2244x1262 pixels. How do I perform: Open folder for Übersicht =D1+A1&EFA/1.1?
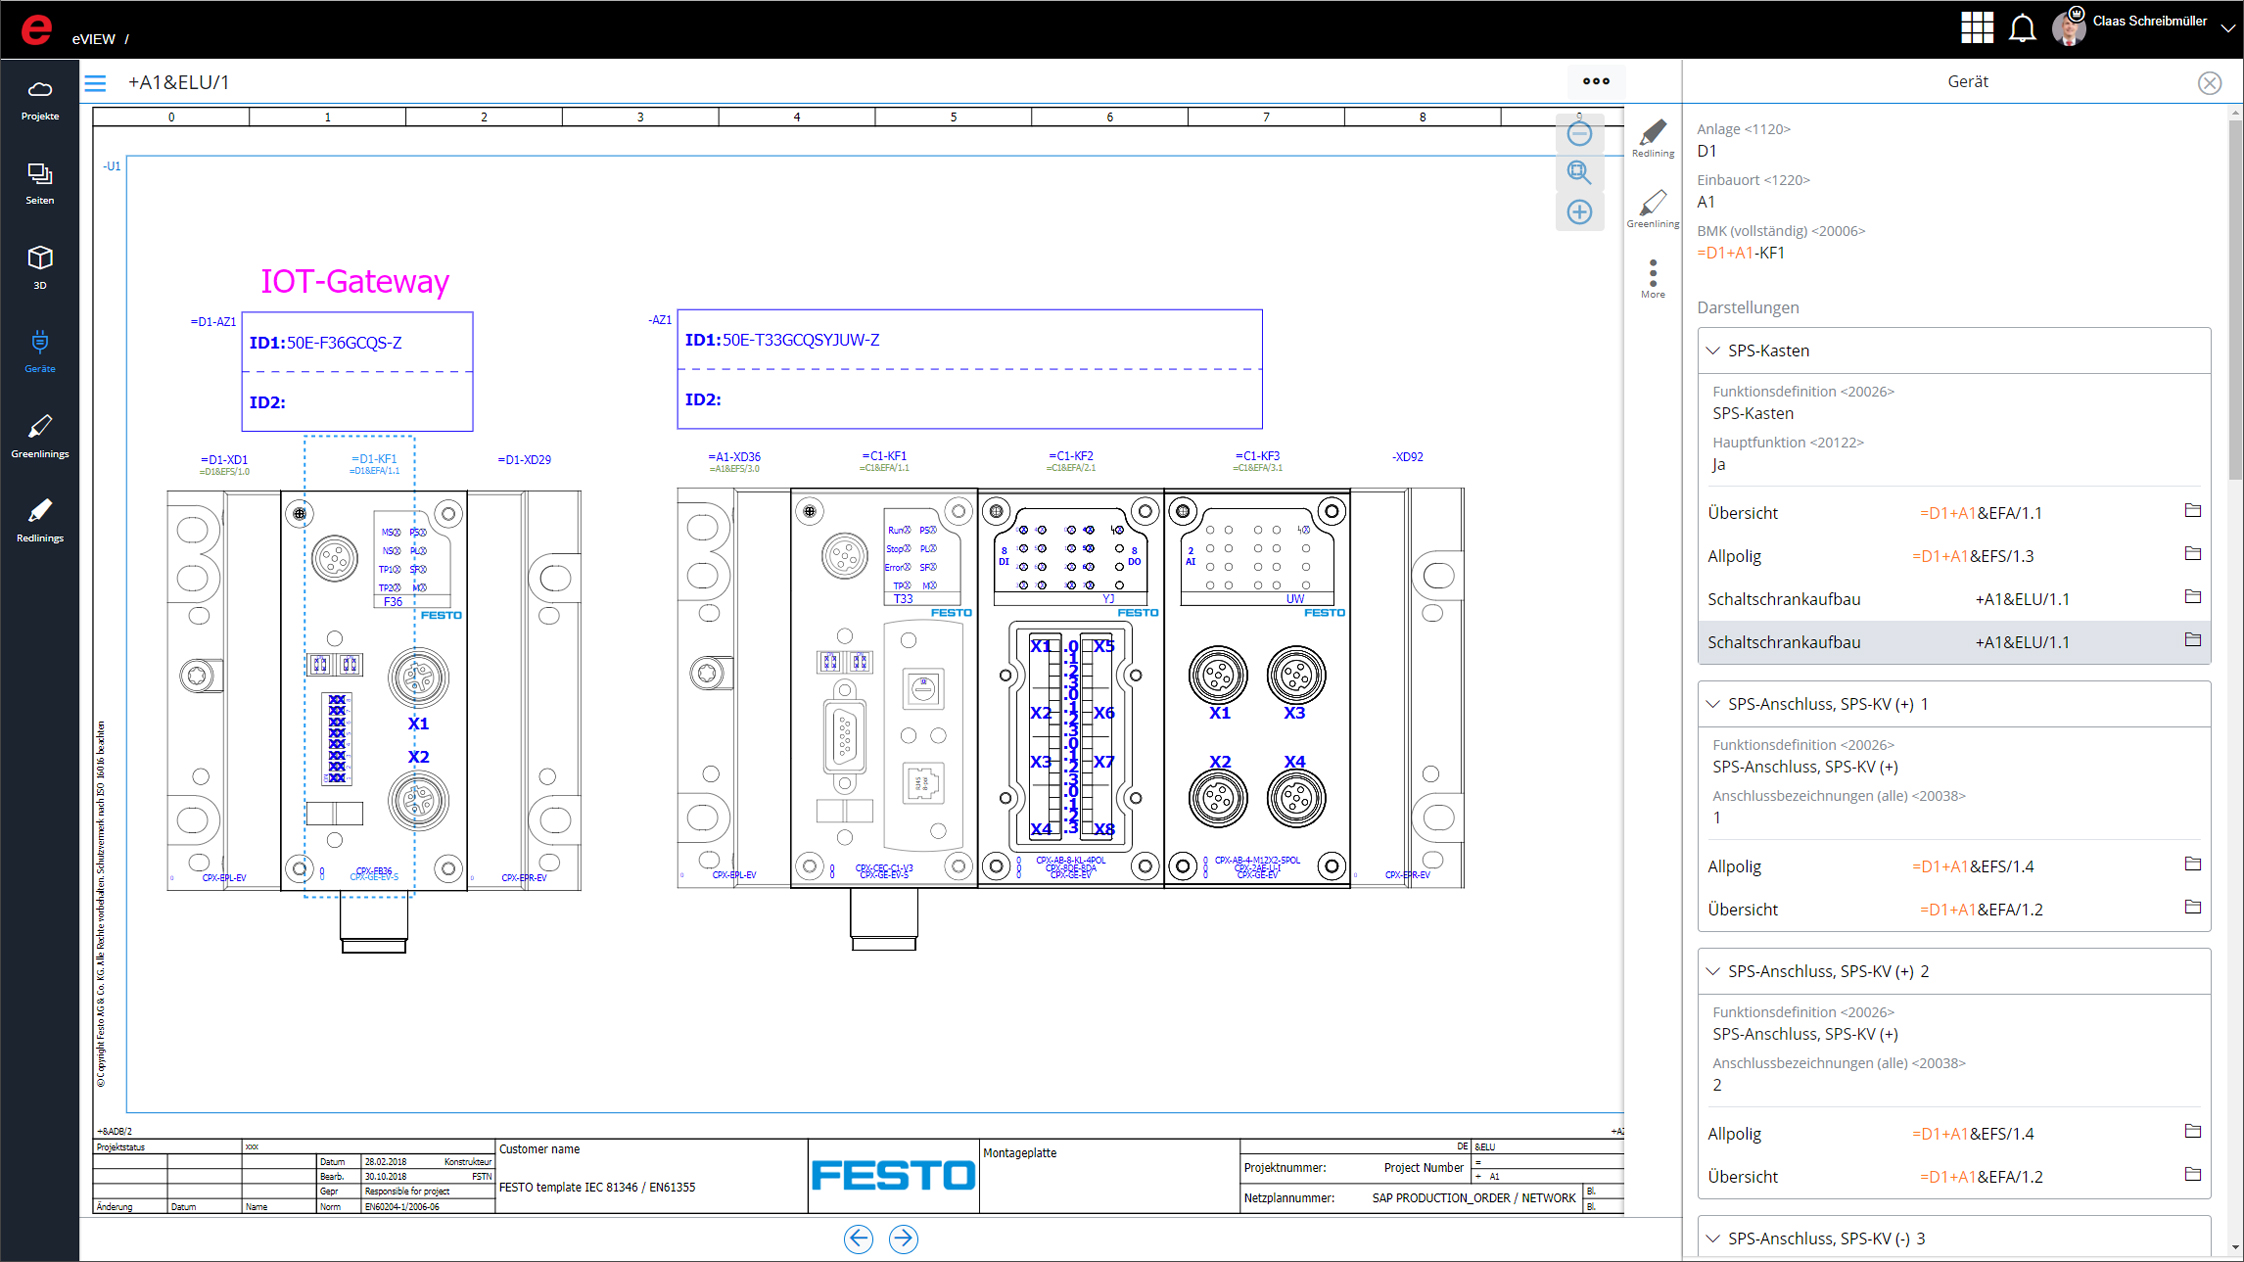[x=2192, y=511]
